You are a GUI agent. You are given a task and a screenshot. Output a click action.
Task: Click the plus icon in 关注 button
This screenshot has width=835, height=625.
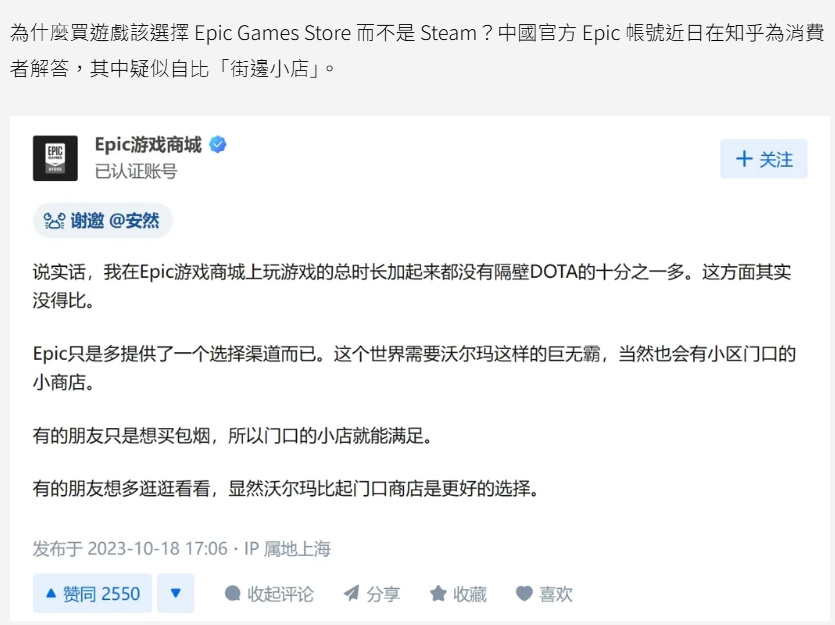pos(744,159)
